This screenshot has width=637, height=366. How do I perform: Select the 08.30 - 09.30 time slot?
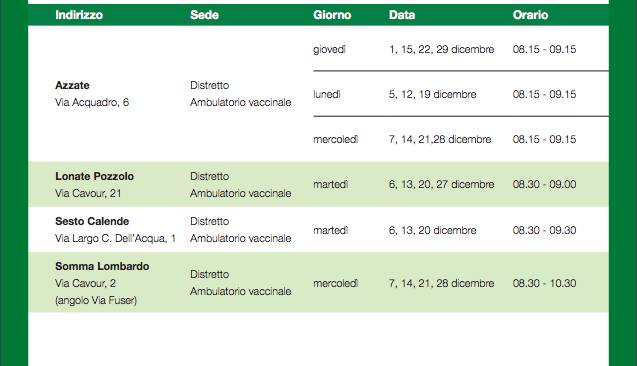coord(544,230)
